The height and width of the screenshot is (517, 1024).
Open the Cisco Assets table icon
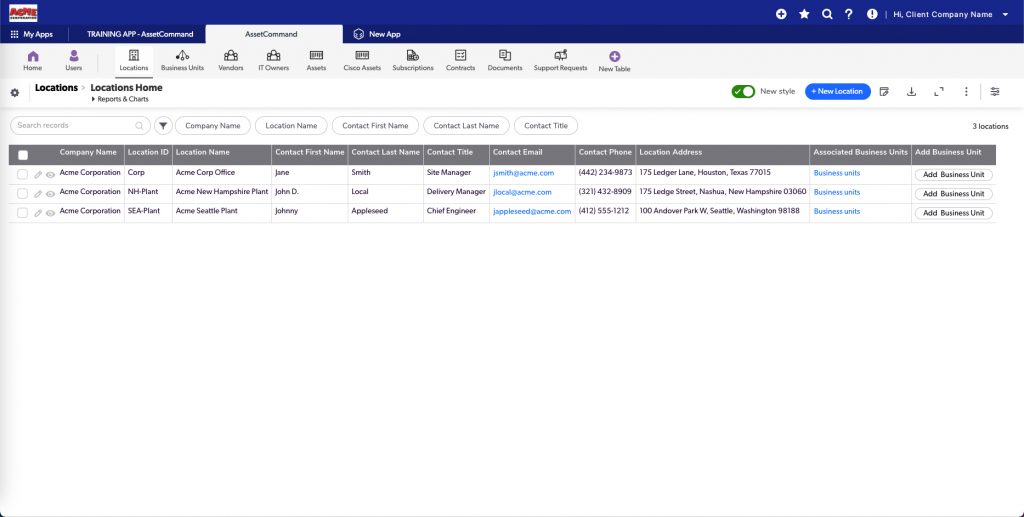[x=362, y=55]
